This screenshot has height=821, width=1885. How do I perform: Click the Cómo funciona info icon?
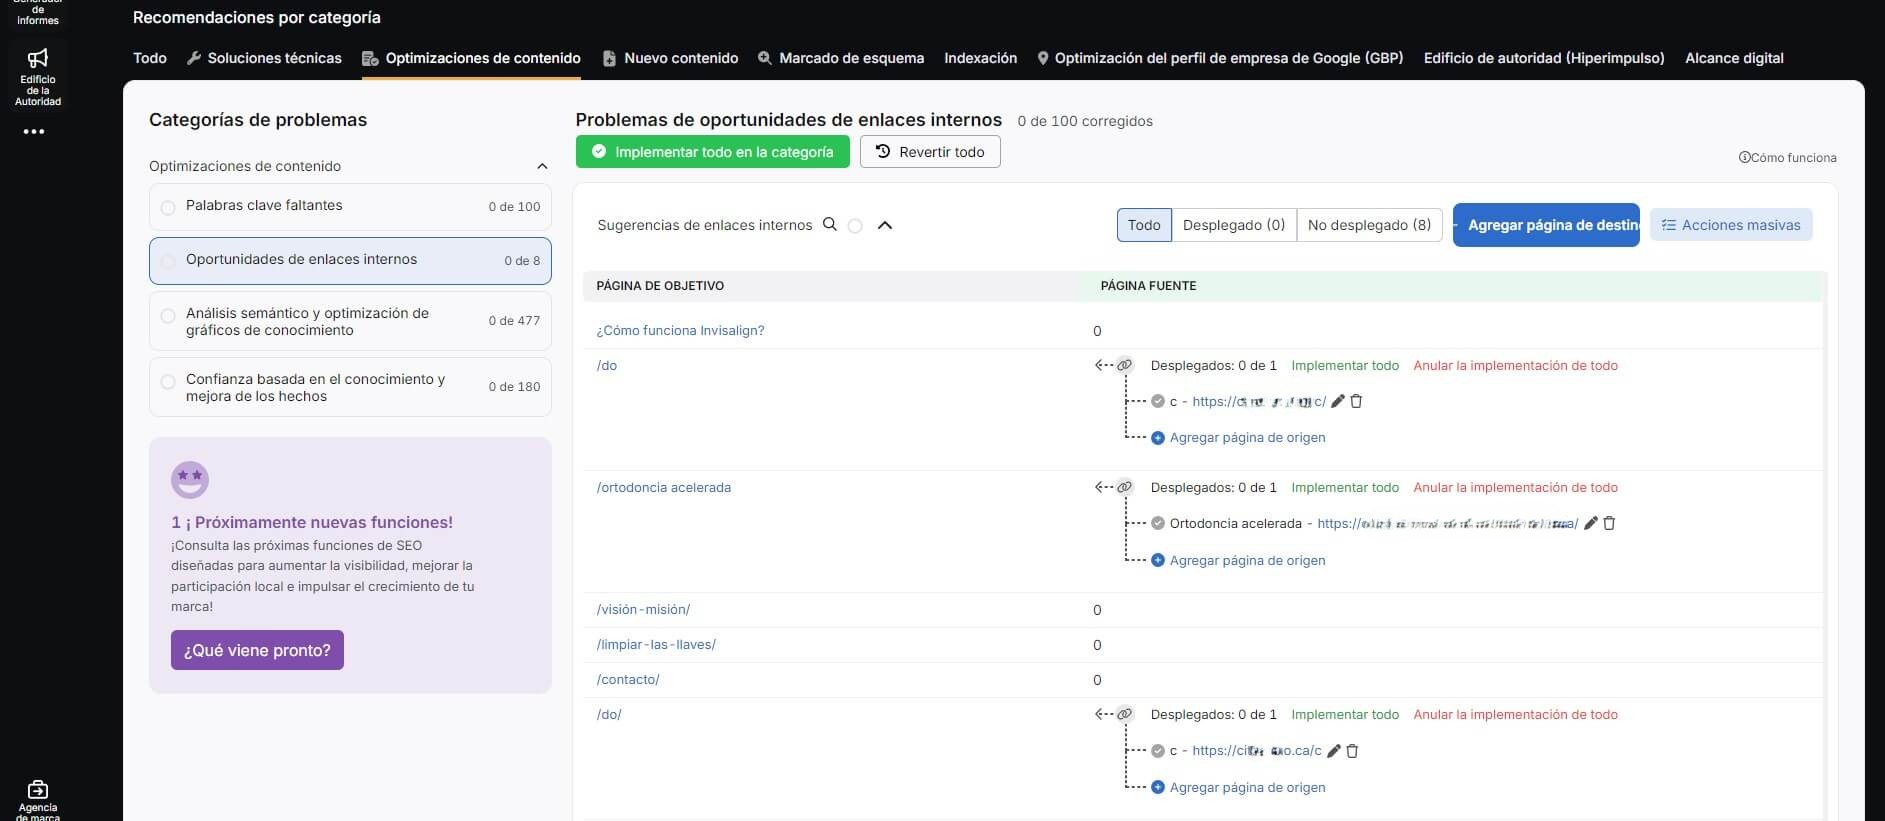point(1744,158)
